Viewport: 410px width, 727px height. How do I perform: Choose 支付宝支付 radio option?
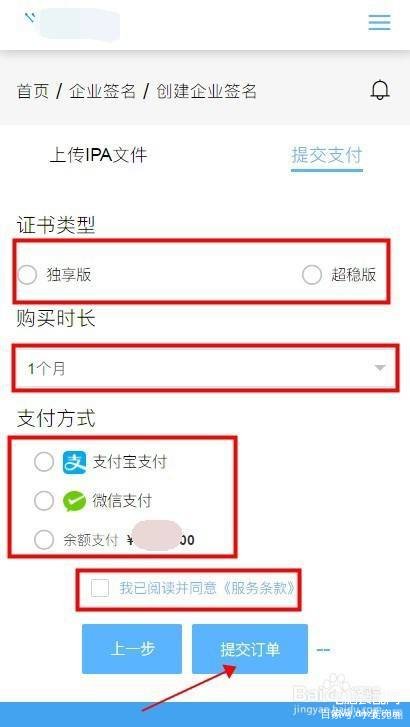(x=44, y=462)
